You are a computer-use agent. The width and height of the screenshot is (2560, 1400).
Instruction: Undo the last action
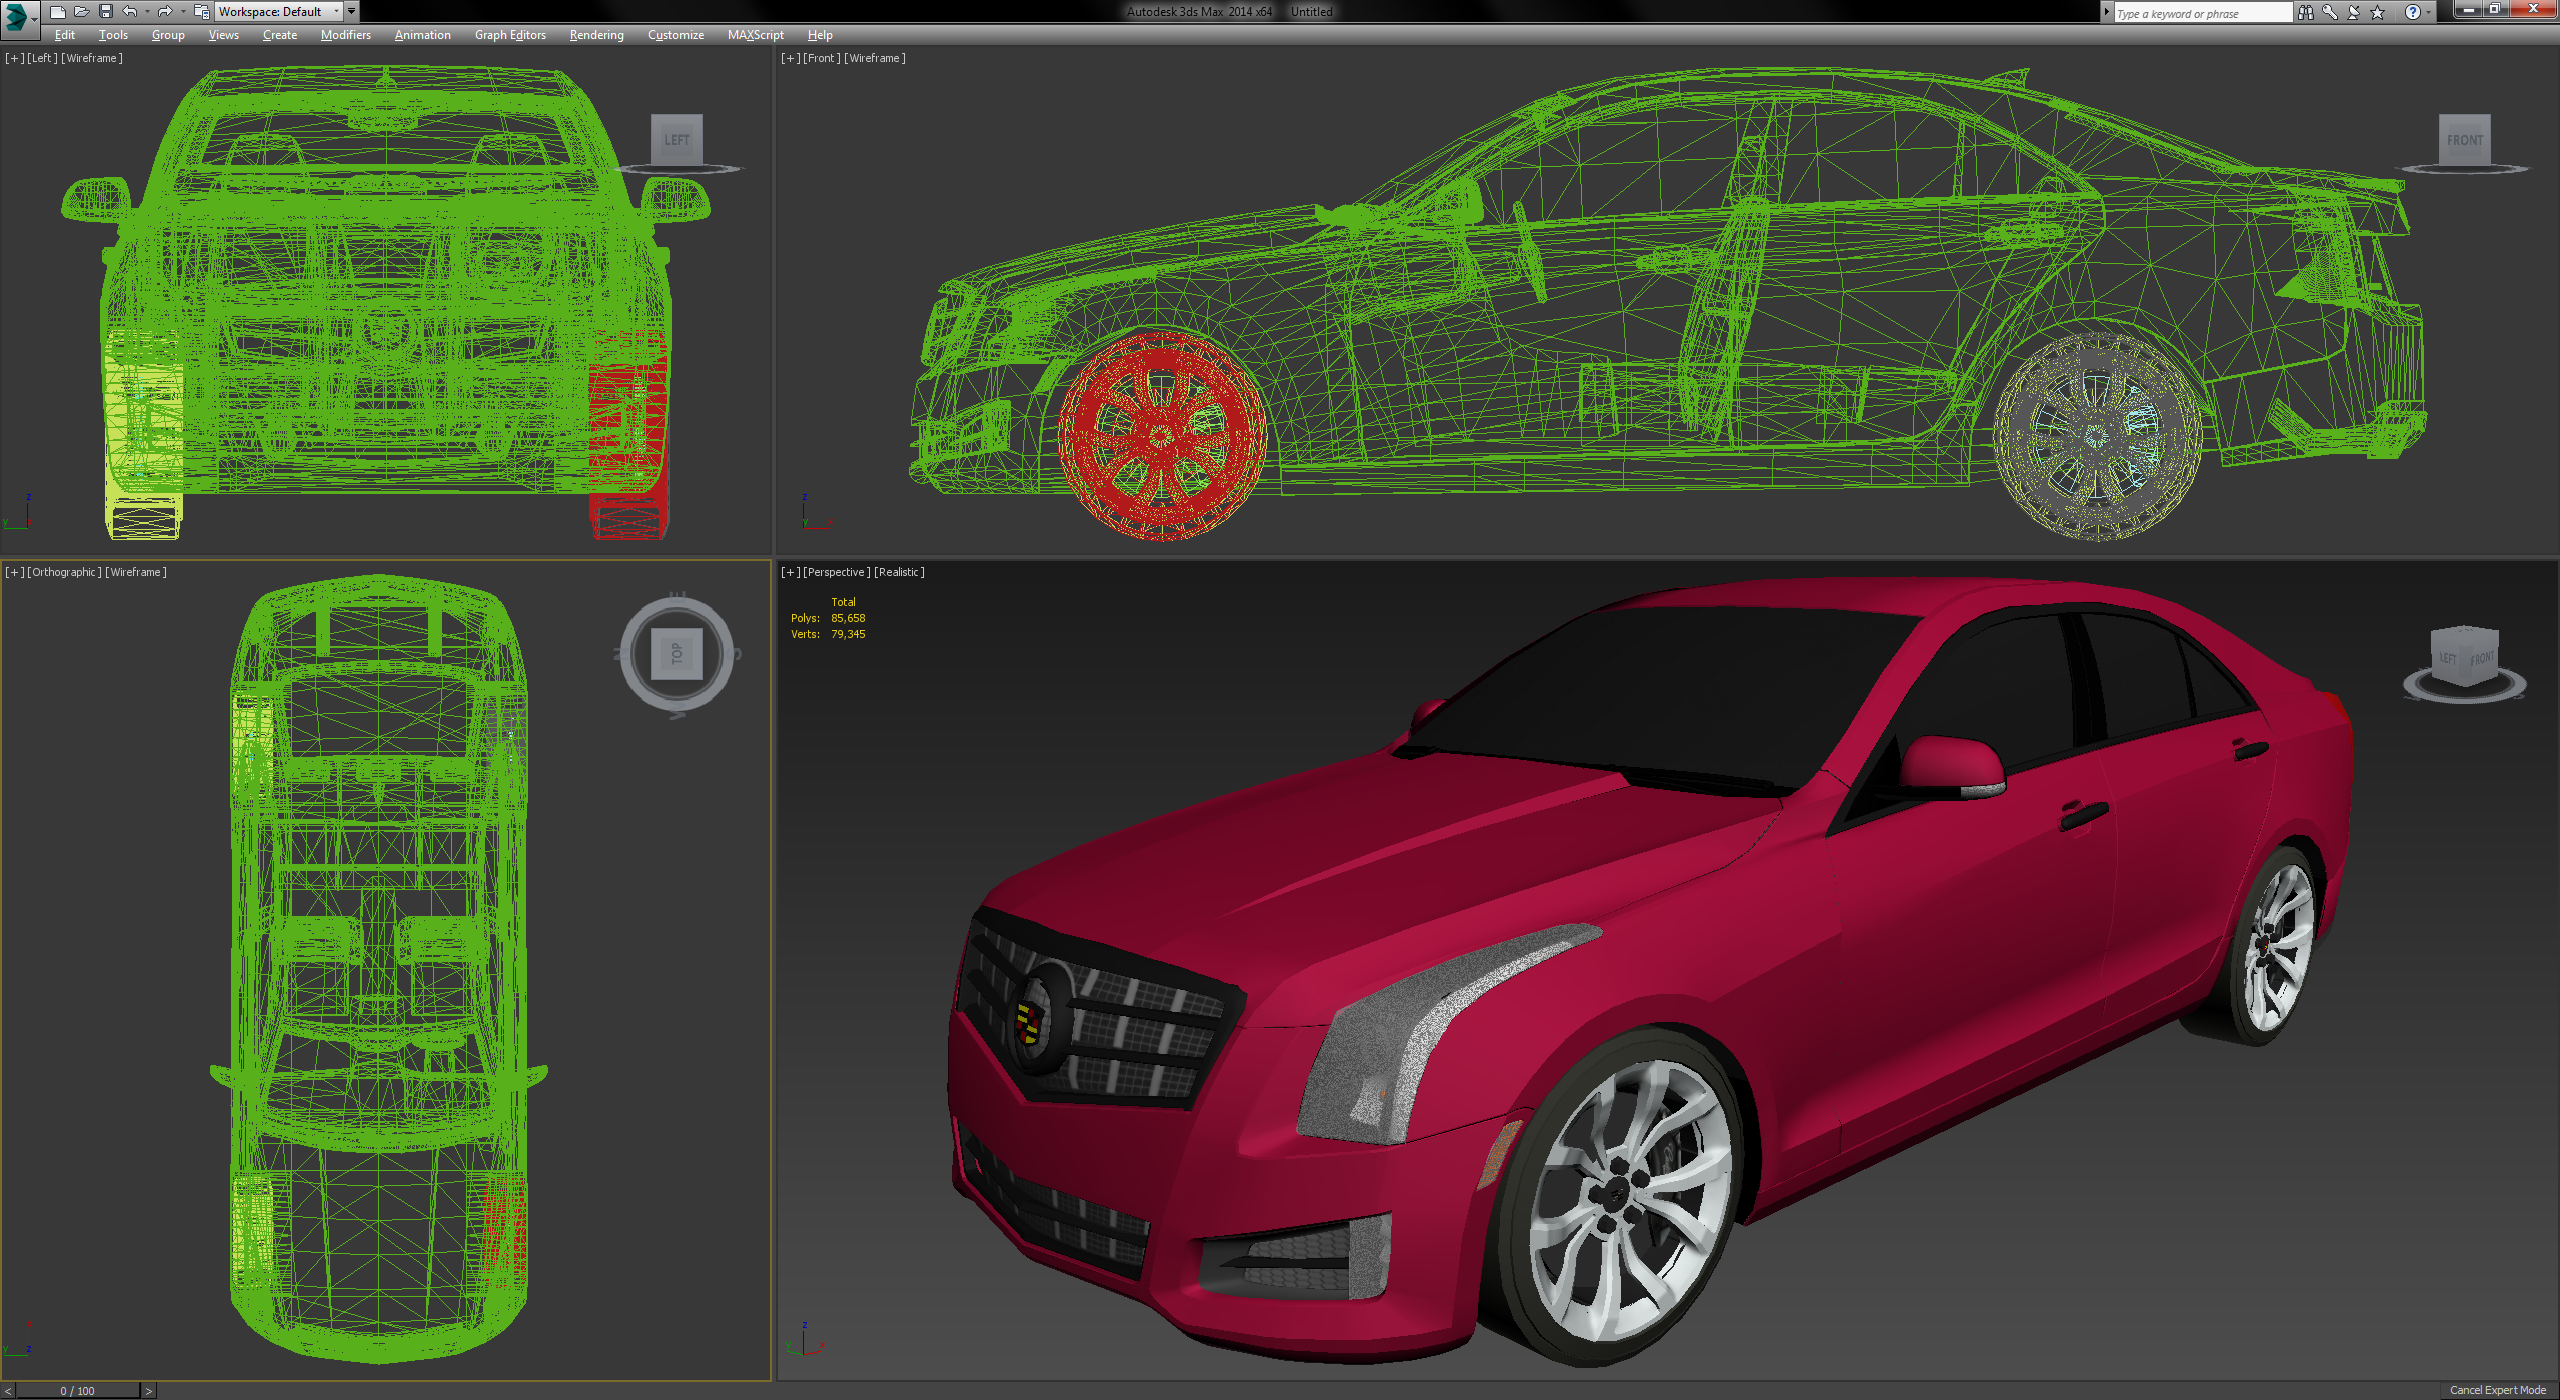[x=130, y=12]
